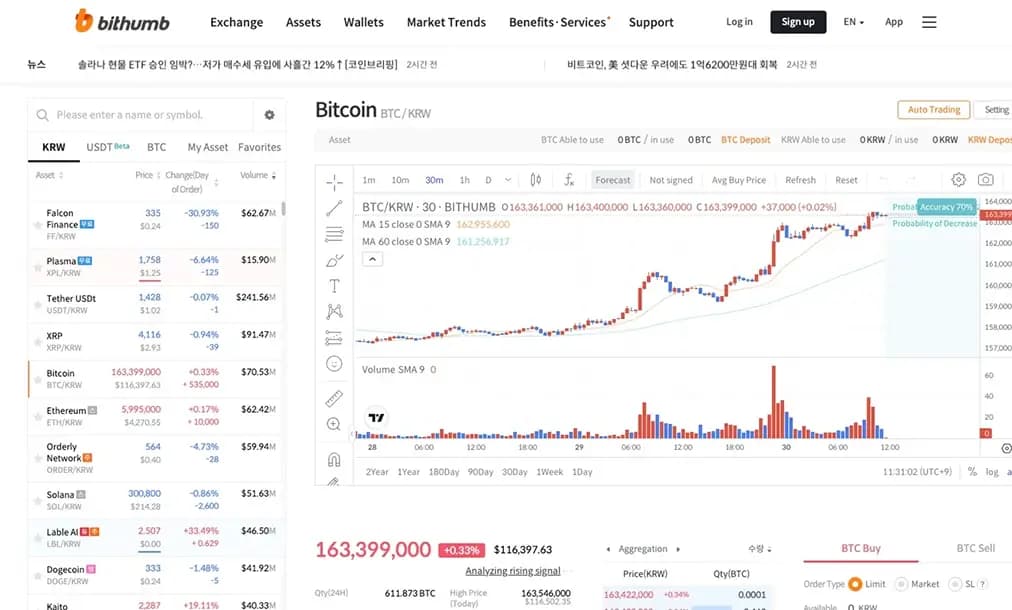The image size is (1012, 610).
Task: Open the Market Trends menu
Action: 446,22
